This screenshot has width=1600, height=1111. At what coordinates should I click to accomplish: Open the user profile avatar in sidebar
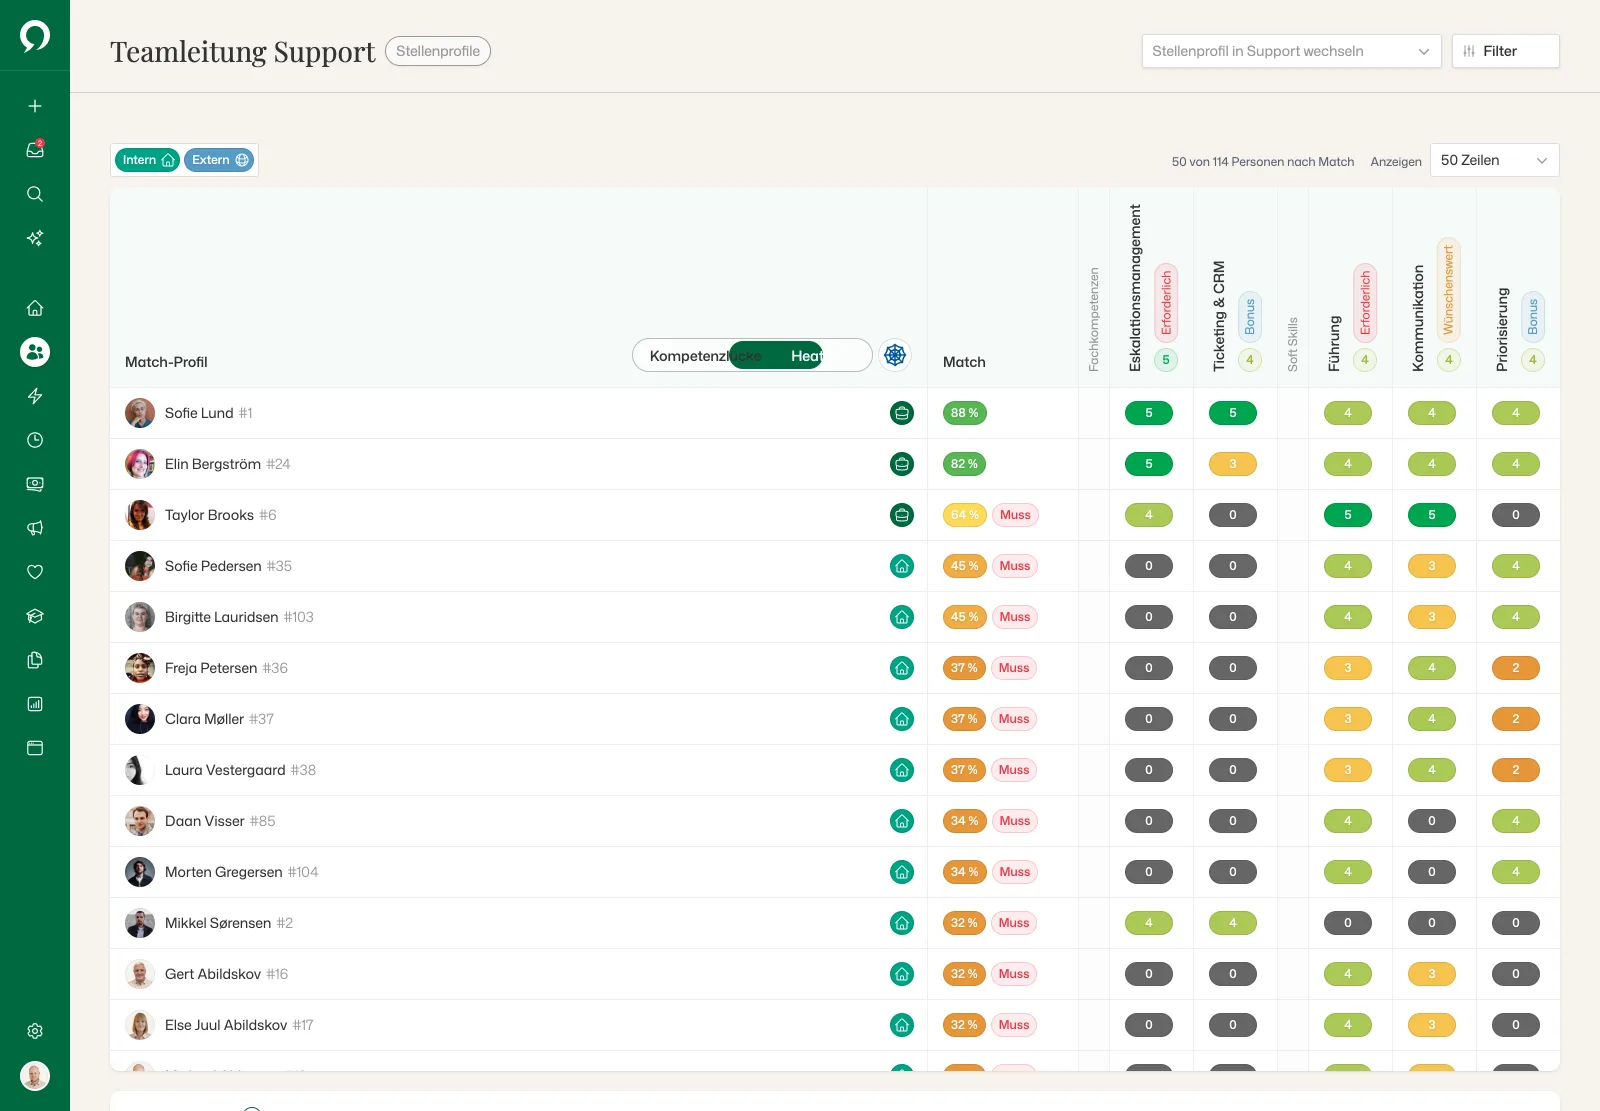35,1076
